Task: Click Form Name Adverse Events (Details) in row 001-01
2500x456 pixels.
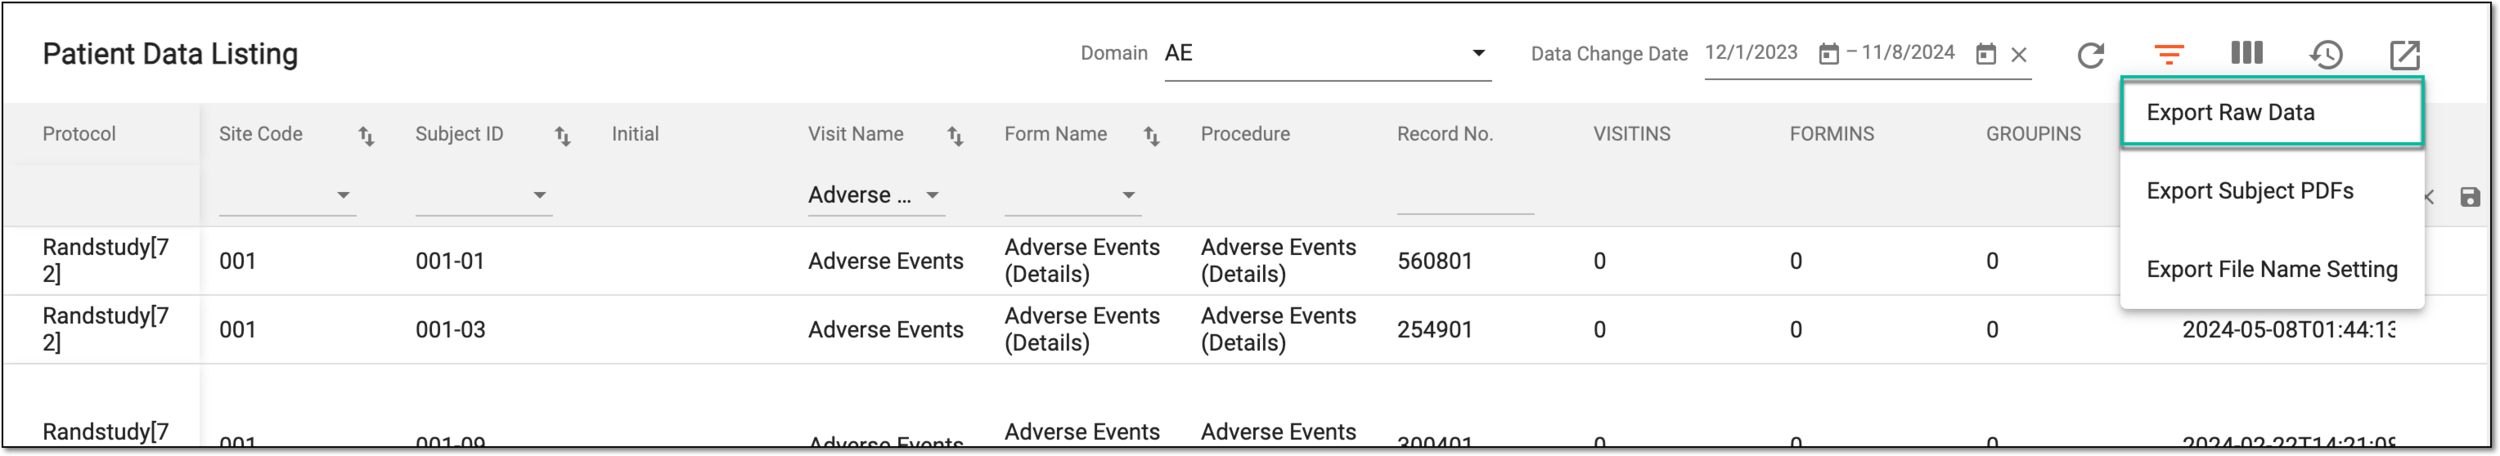Action: click(x=1082, y=261)
